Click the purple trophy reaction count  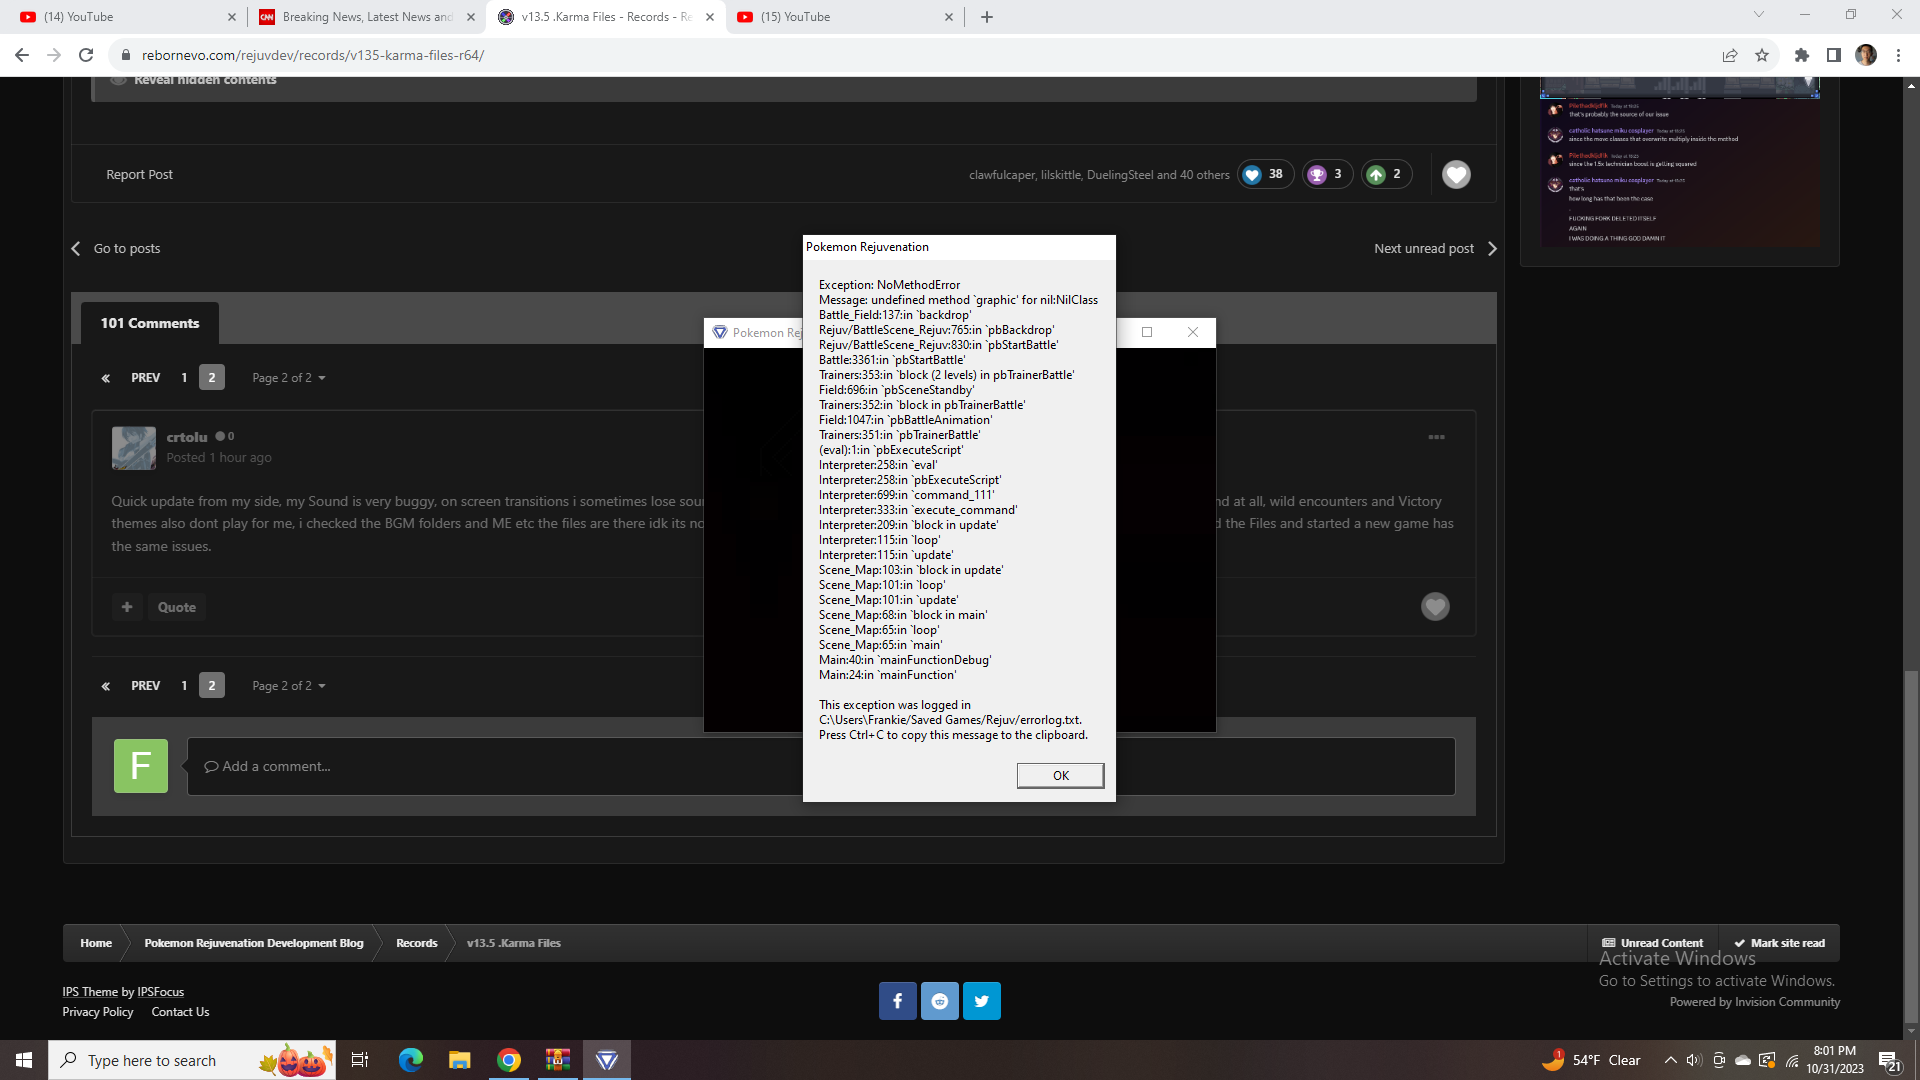point(1327,174)
